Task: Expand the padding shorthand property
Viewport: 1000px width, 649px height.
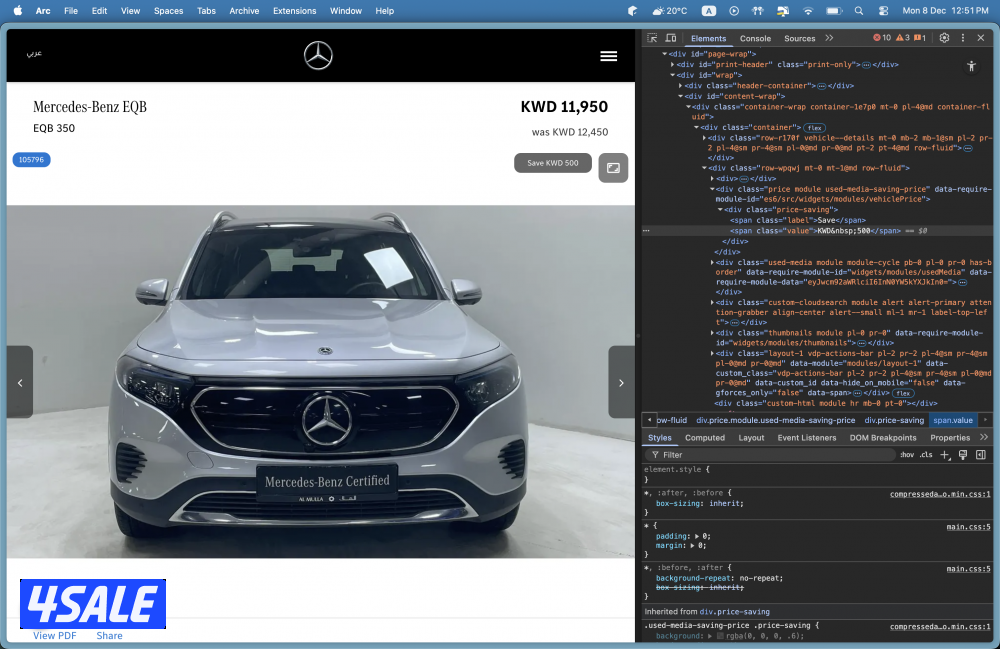Action: tap(696, 536)
